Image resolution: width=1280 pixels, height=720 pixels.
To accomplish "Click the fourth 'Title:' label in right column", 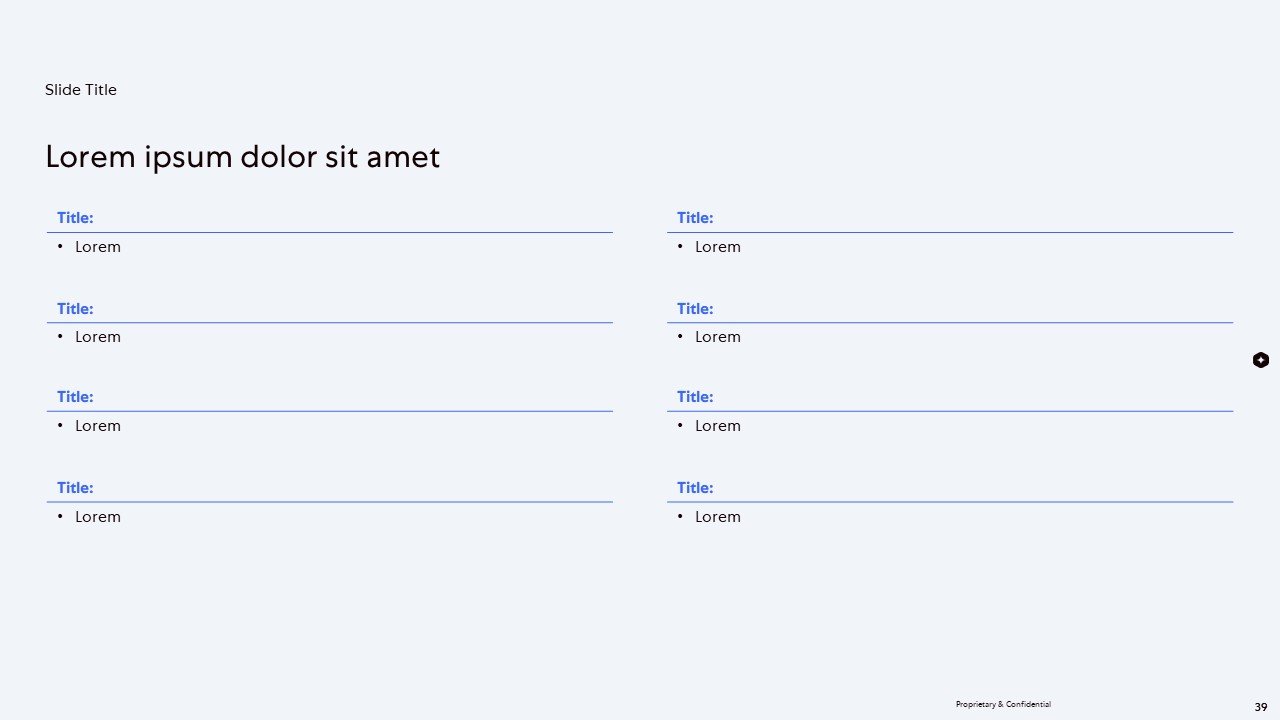I will 695,488.
